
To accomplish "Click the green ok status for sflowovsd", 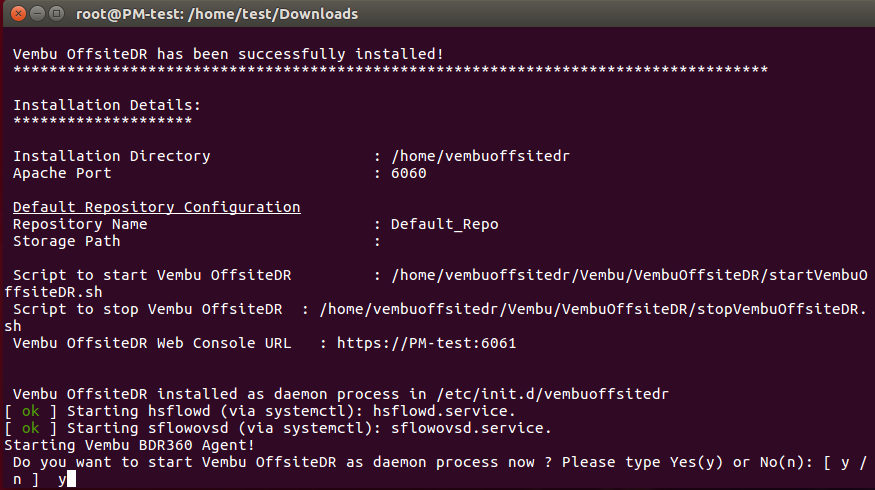I will coord(30,428).
